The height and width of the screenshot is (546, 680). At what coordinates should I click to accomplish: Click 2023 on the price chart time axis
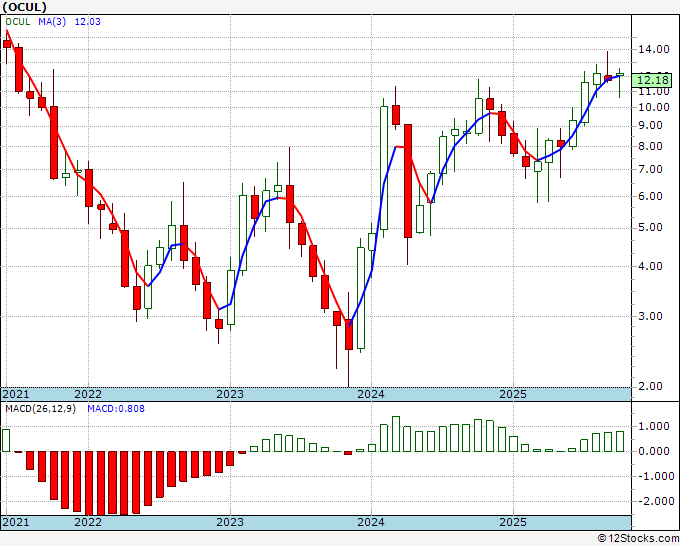coord(230,394)
